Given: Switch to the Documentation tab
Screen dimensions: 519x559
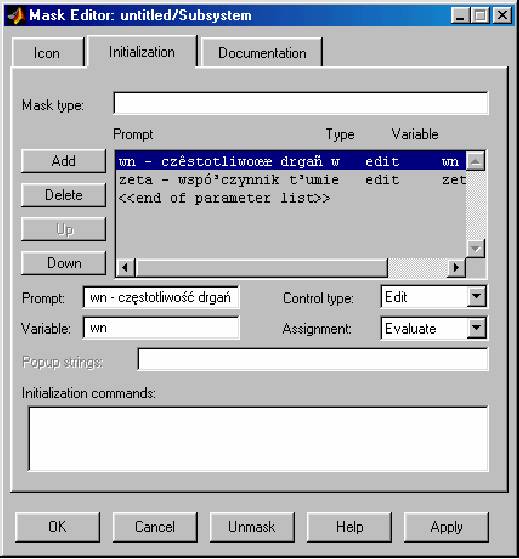Looking at the screenshot, I should point(262,53).
